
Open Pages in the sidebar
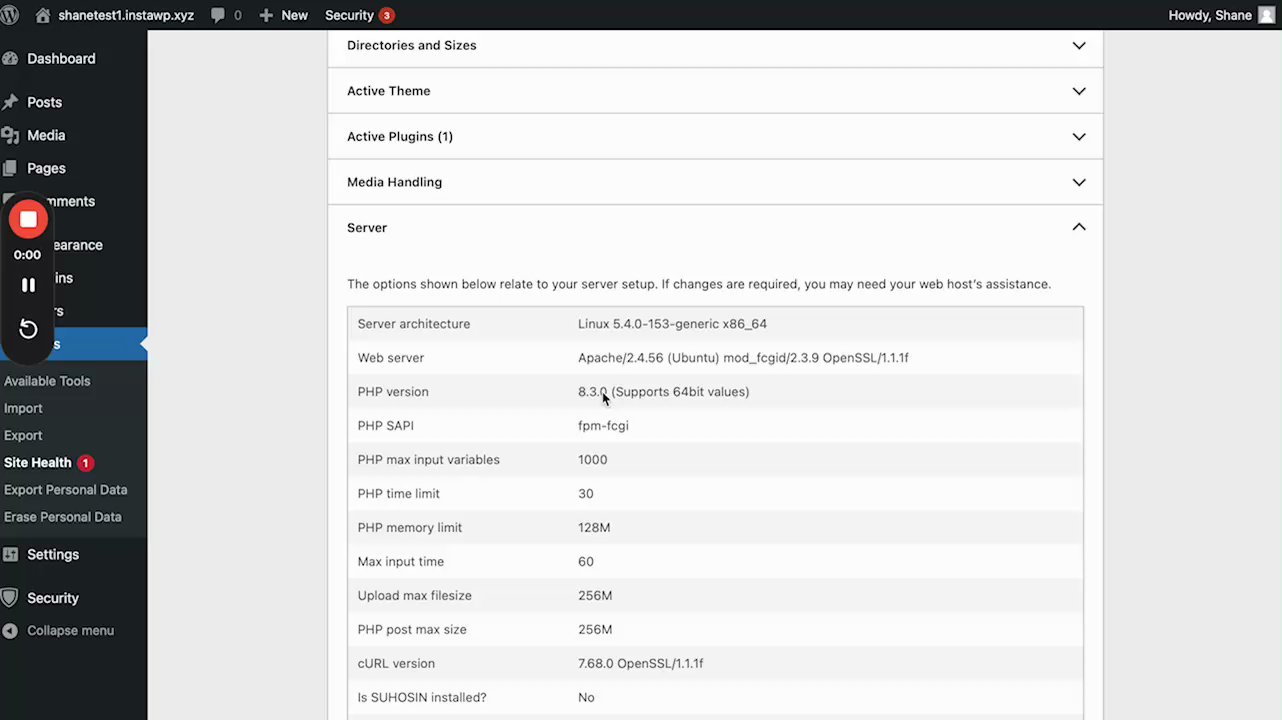[x=46, y=168]
